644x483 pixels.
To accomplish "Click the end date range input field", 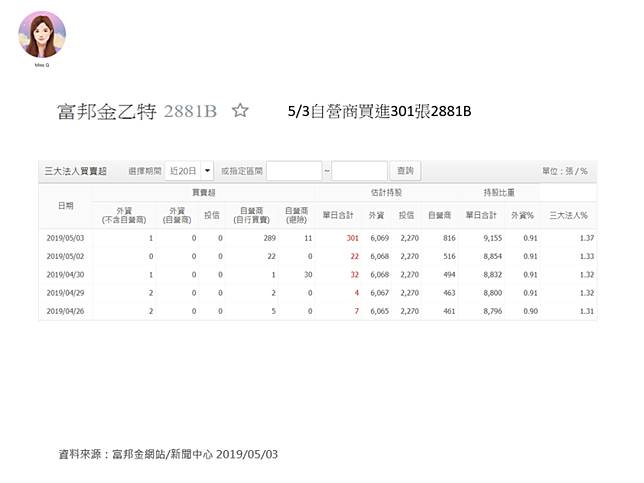I will (359, 170).
